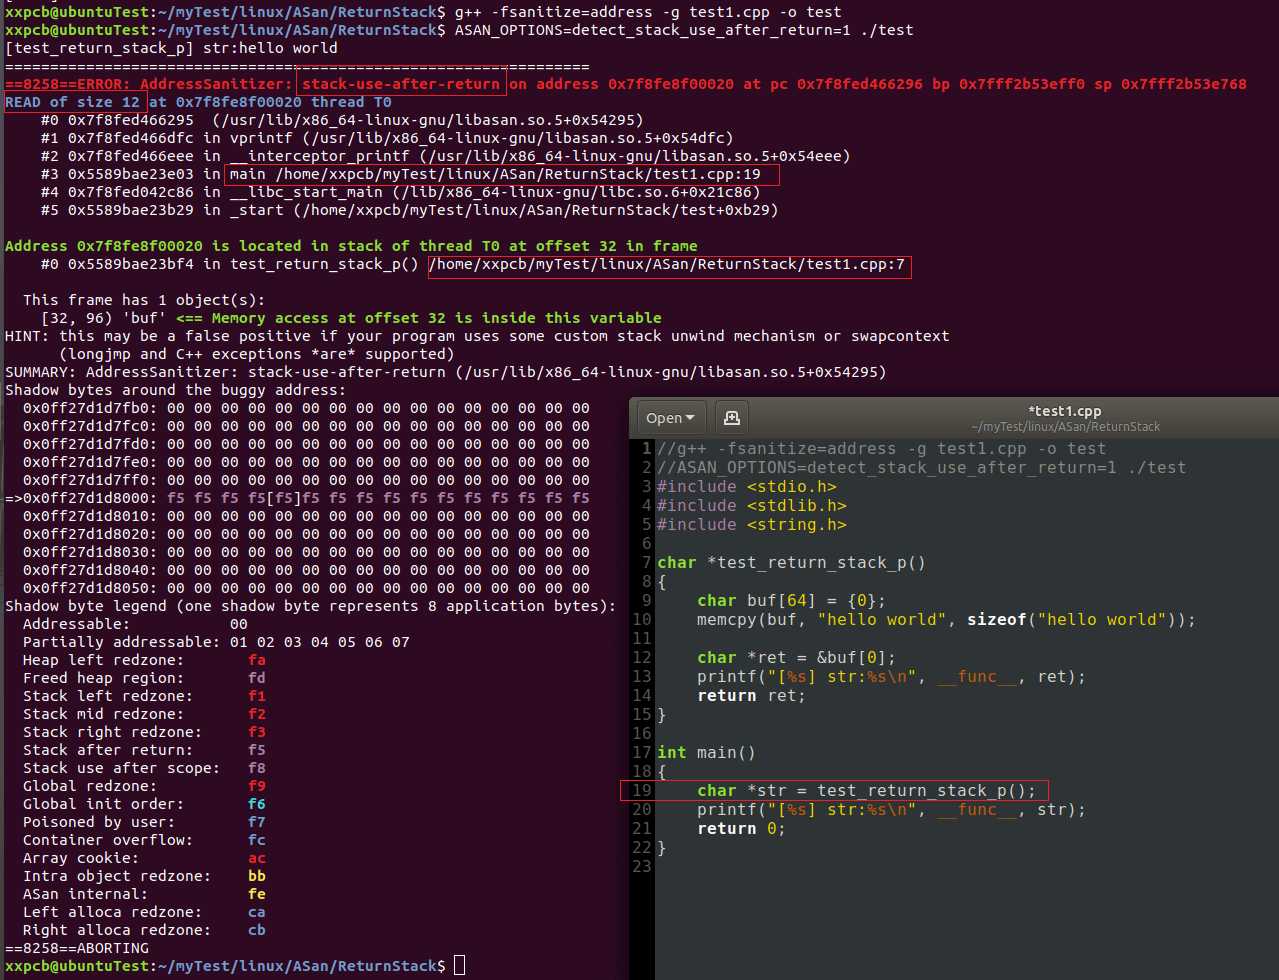Click 'Poisoned by user: f7' legend row
Image resolution: width=1279 pixels, height=980 pixels.
[x=144, y=822]
